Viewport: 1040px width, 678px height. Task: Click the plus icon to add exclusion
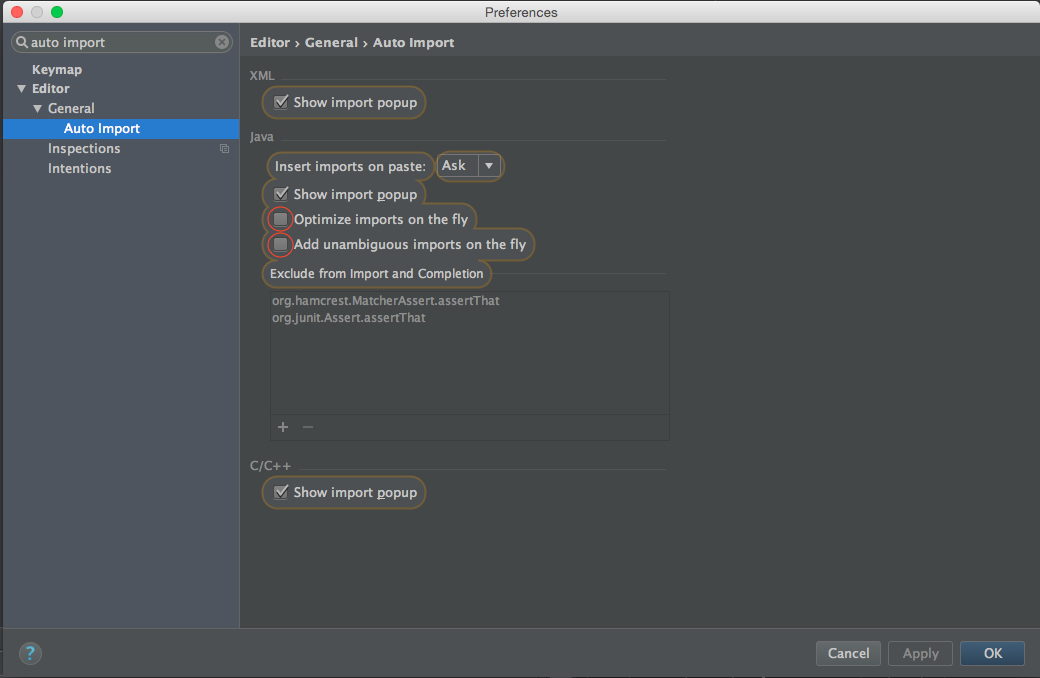(283, 427)
